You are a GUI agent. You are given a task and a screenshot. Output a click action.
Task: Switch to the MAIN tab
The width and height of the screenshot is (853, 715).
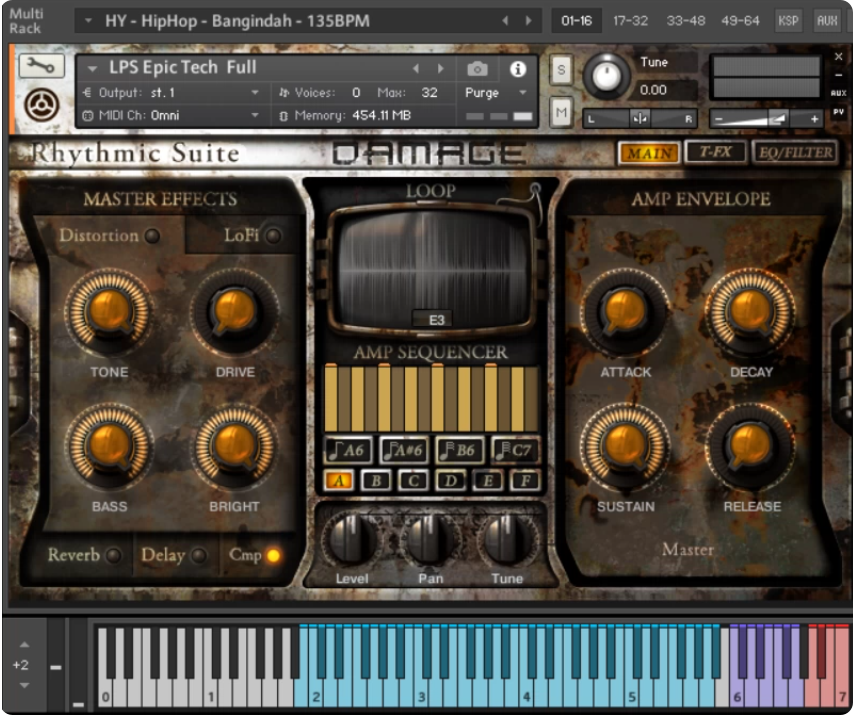[649, 153]
